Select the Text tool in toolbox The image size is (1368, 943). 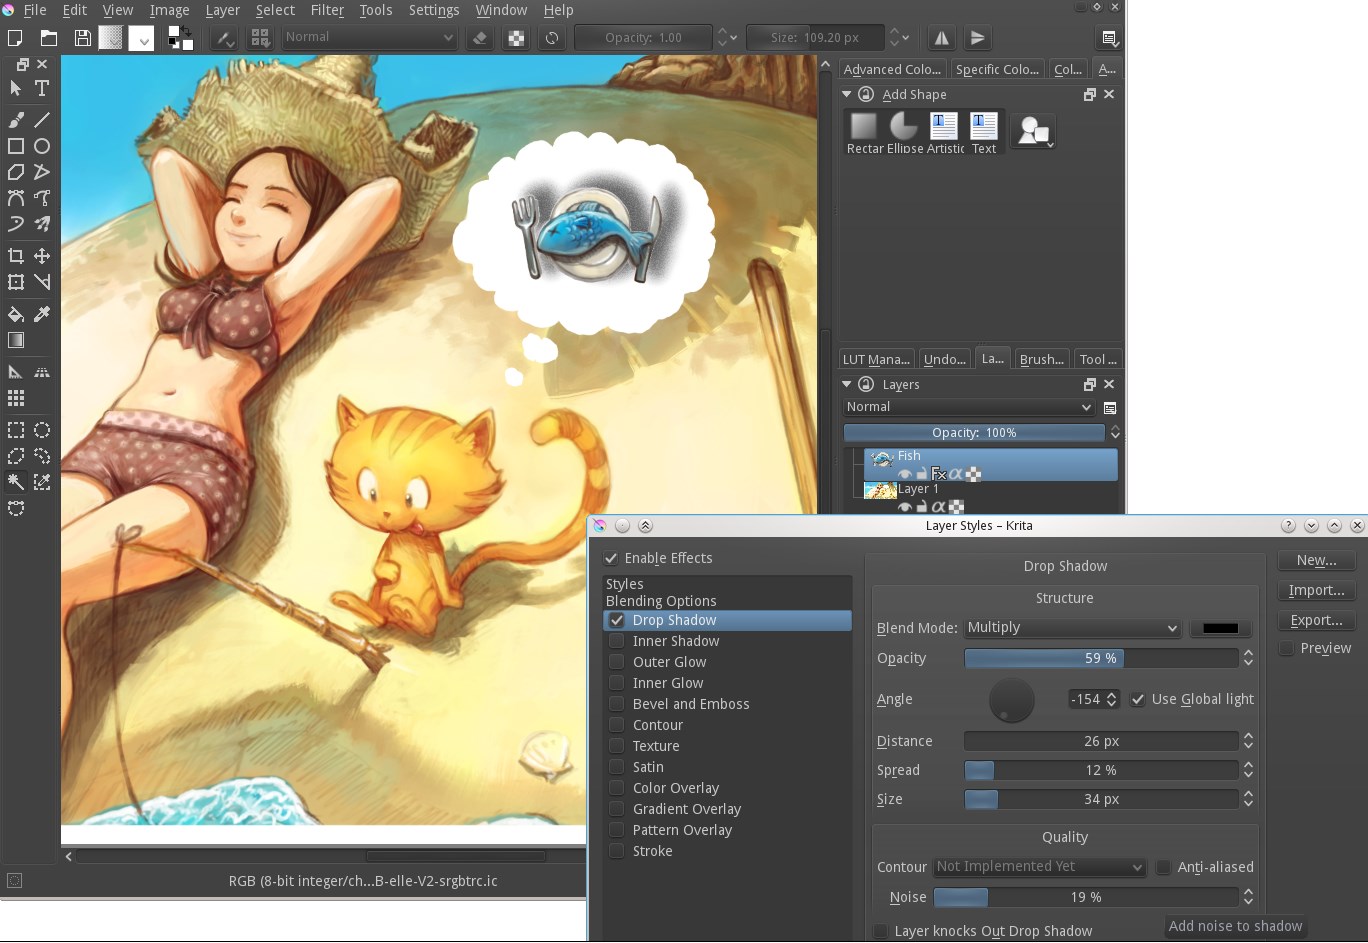pyautogui.click(x=42, y=88)
